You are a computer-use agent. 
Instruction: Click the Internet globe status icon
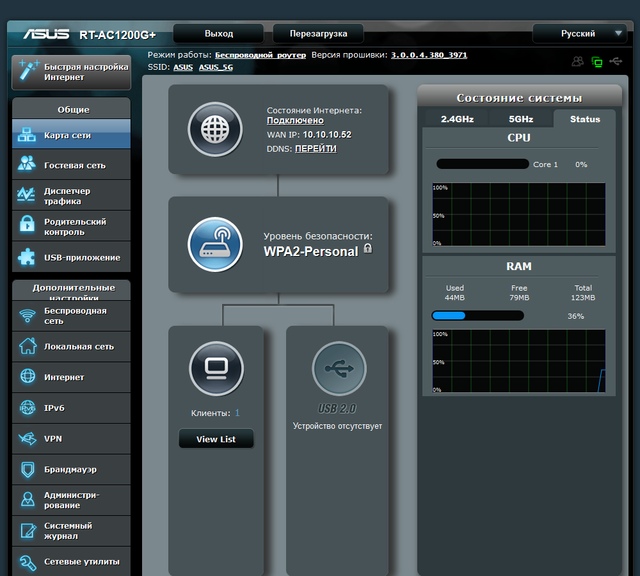[215, 129]
